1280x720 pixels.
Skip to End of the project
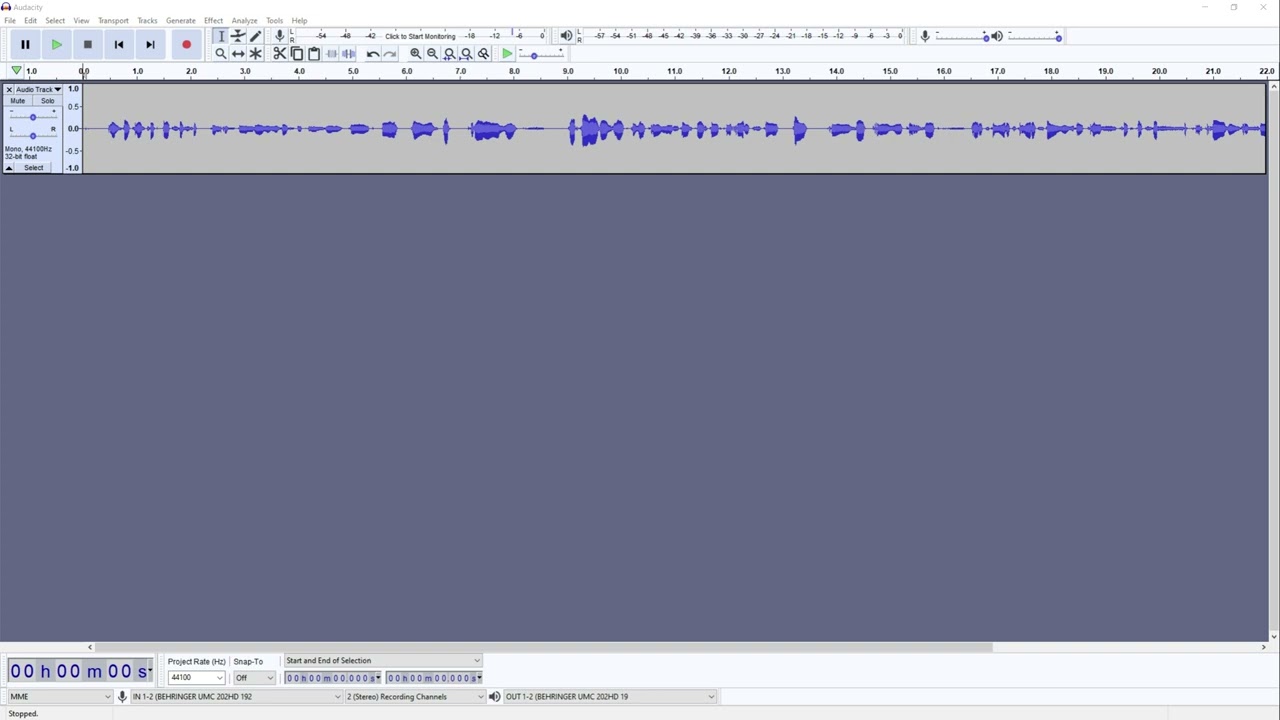(149, 44)
